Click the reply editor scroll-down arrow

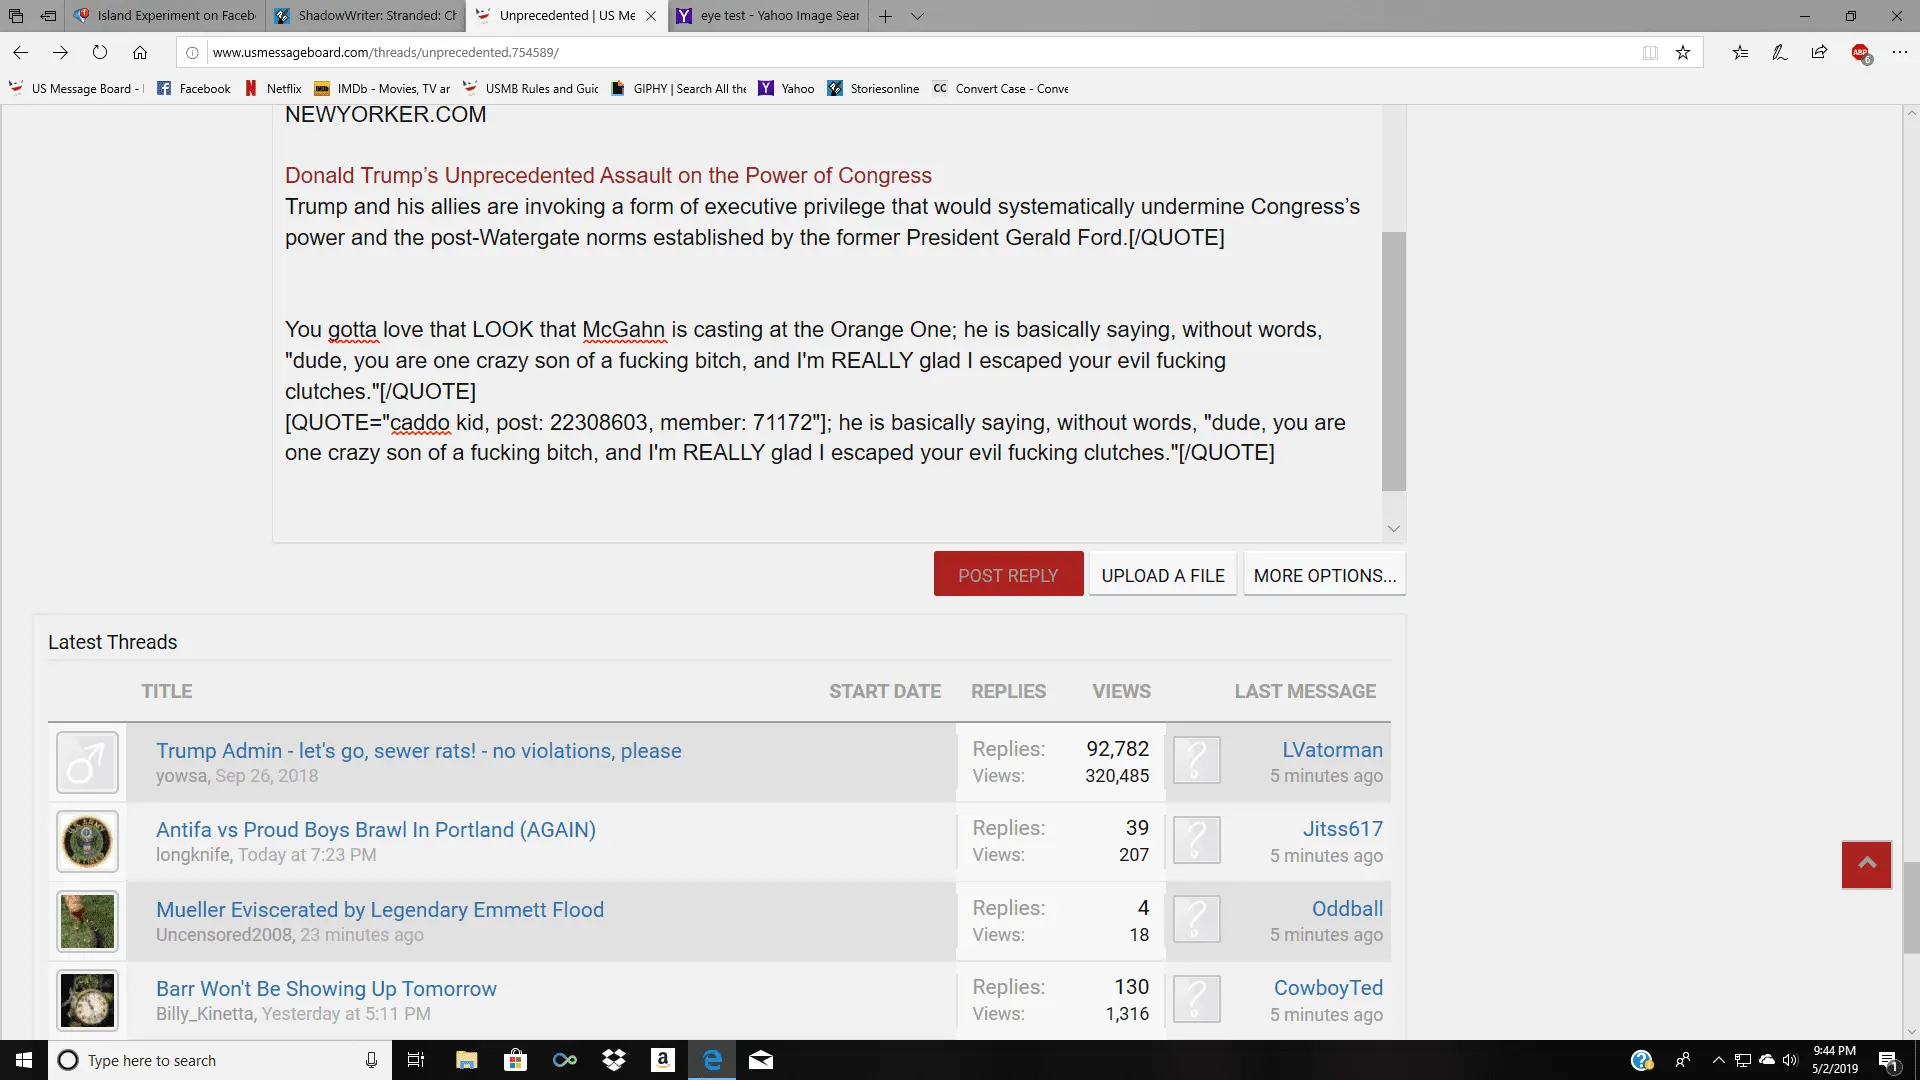pyautogui.click(x=1393, y=528)
